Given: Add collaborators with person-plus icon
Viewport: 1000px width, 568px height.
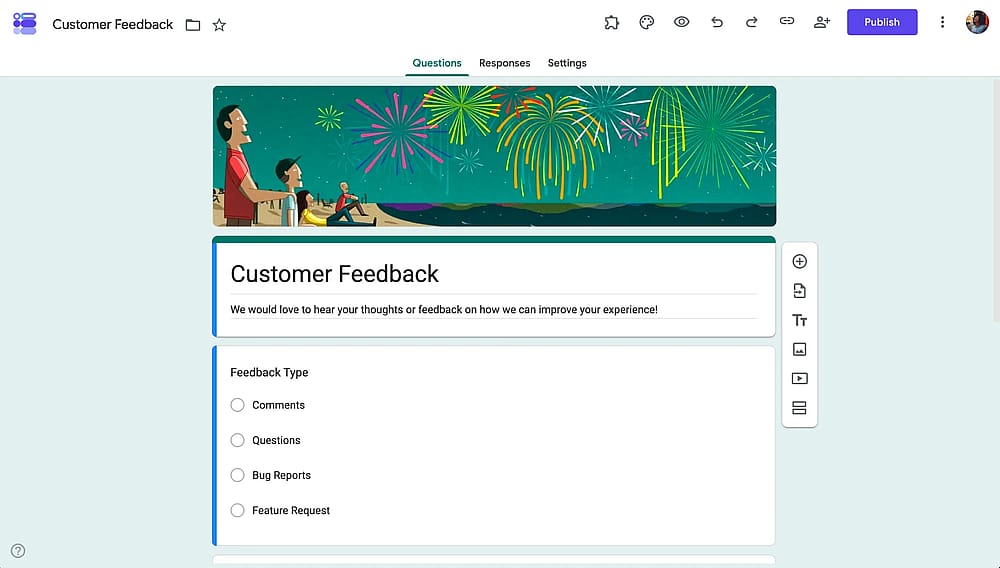Looking at the screenshot, I should pyautogui.click(x=821, y=22).
